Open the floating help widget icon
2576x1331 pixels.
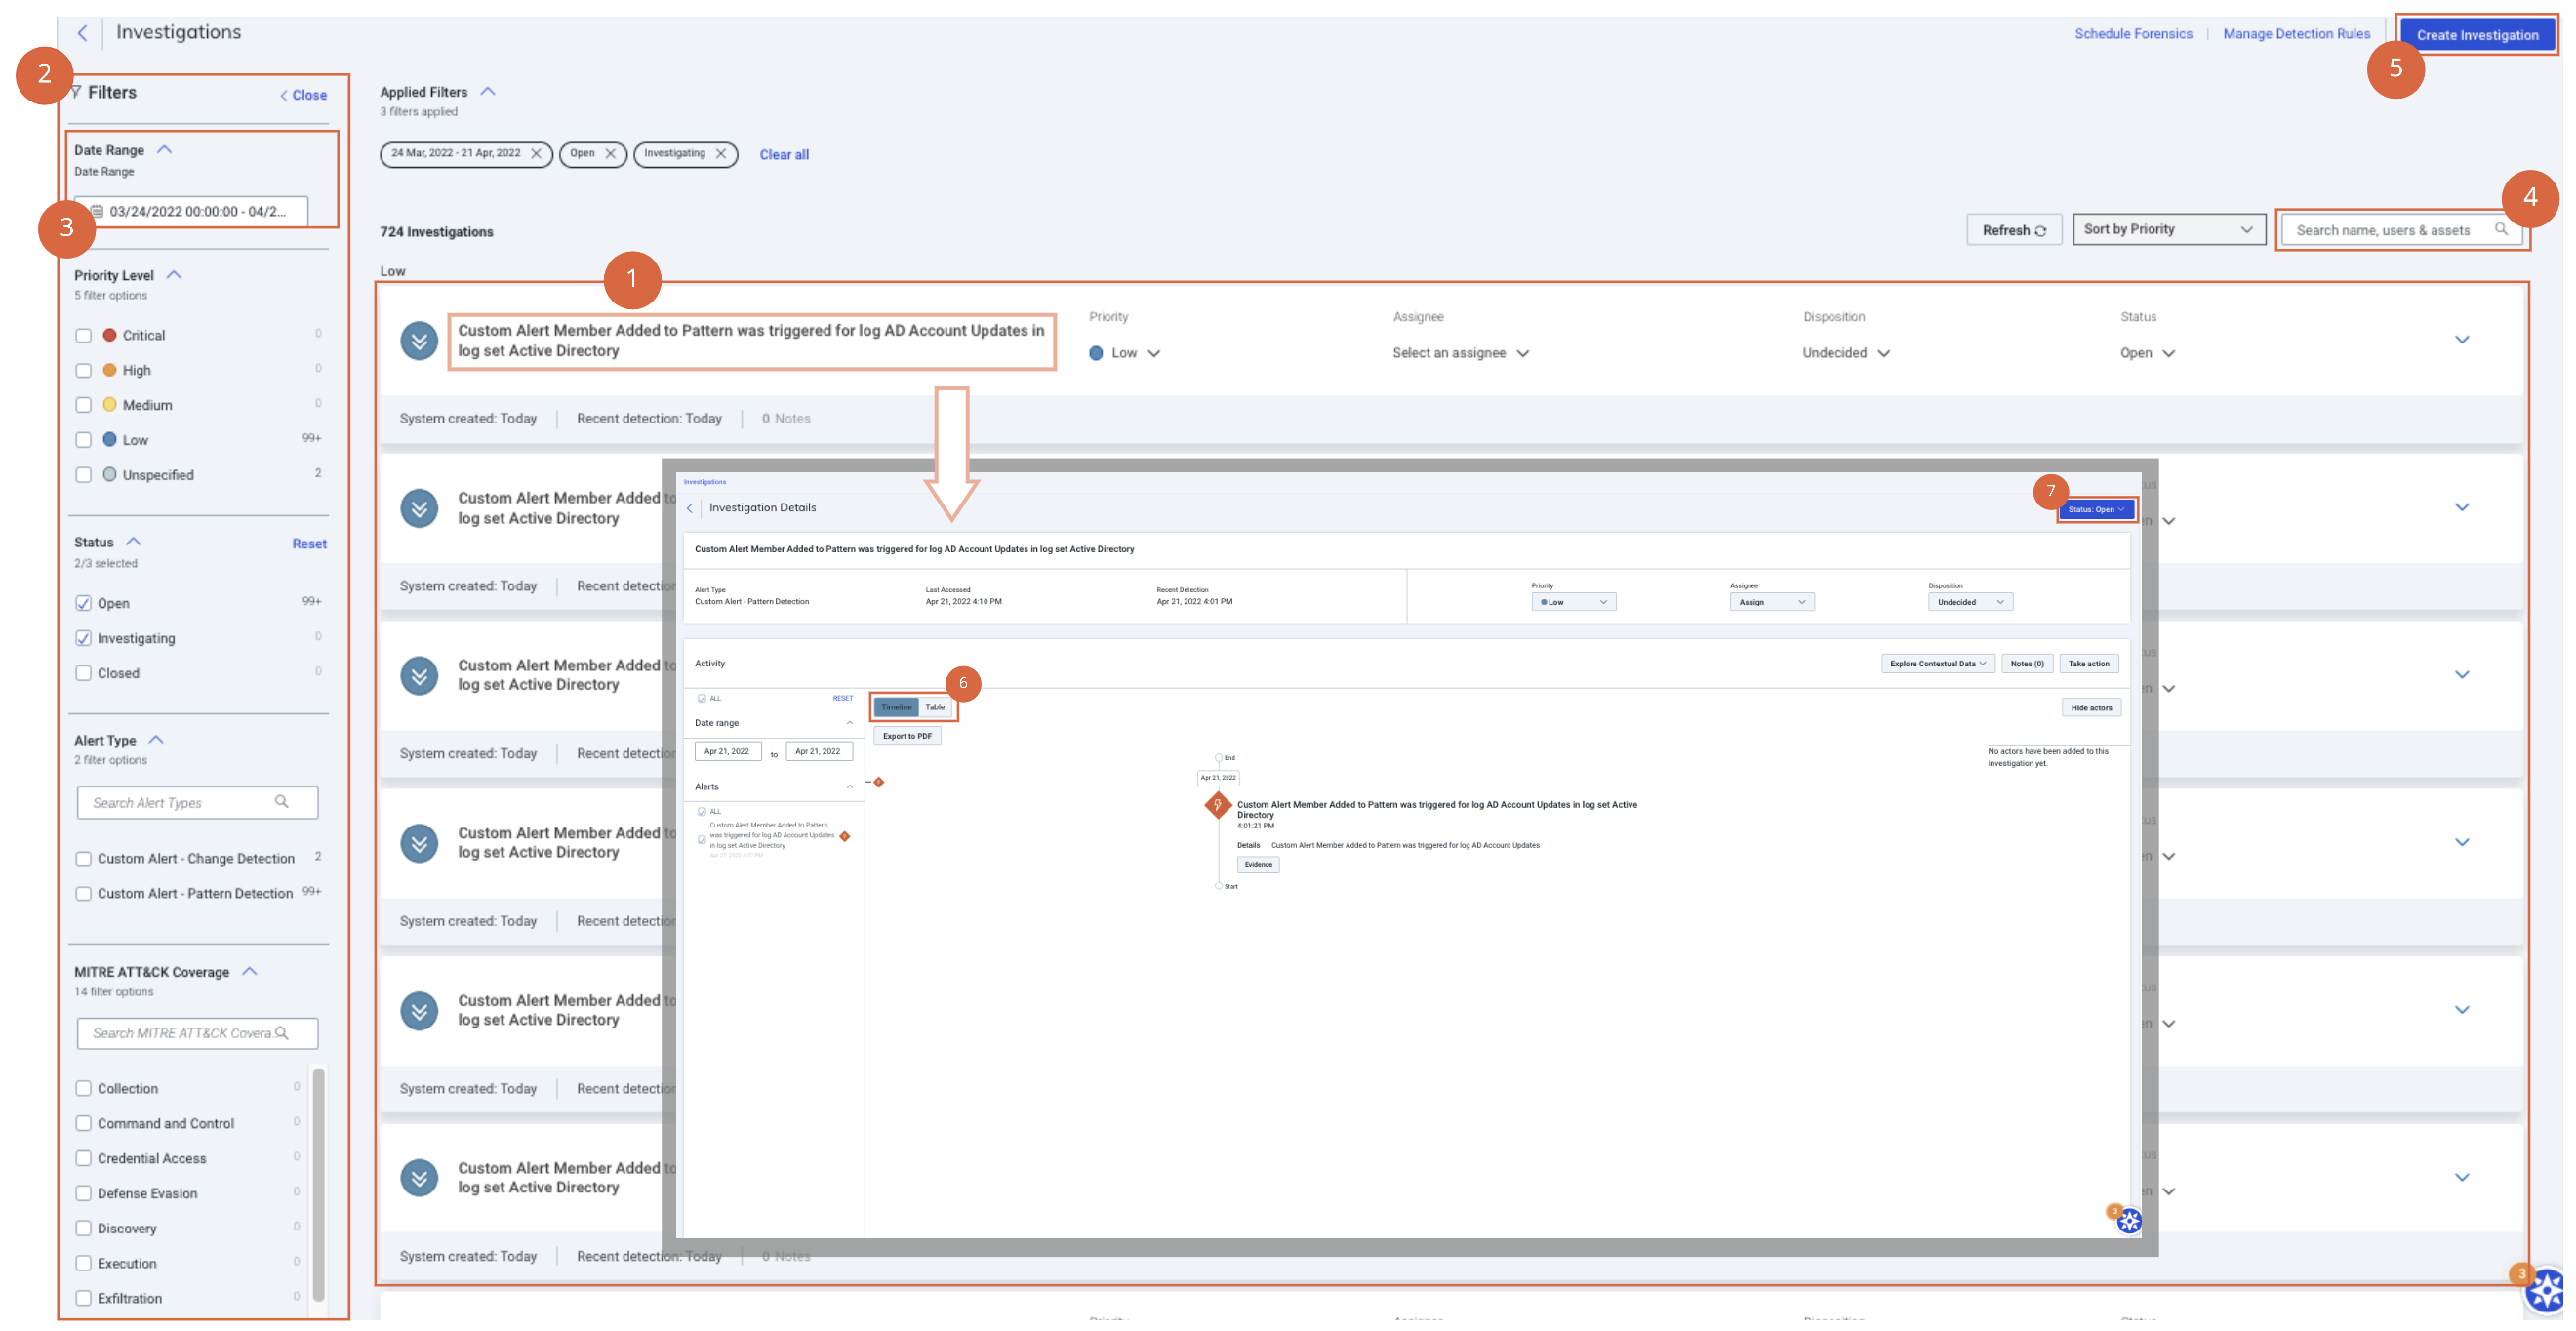pyautogui.click(x=2546, y=1290)
